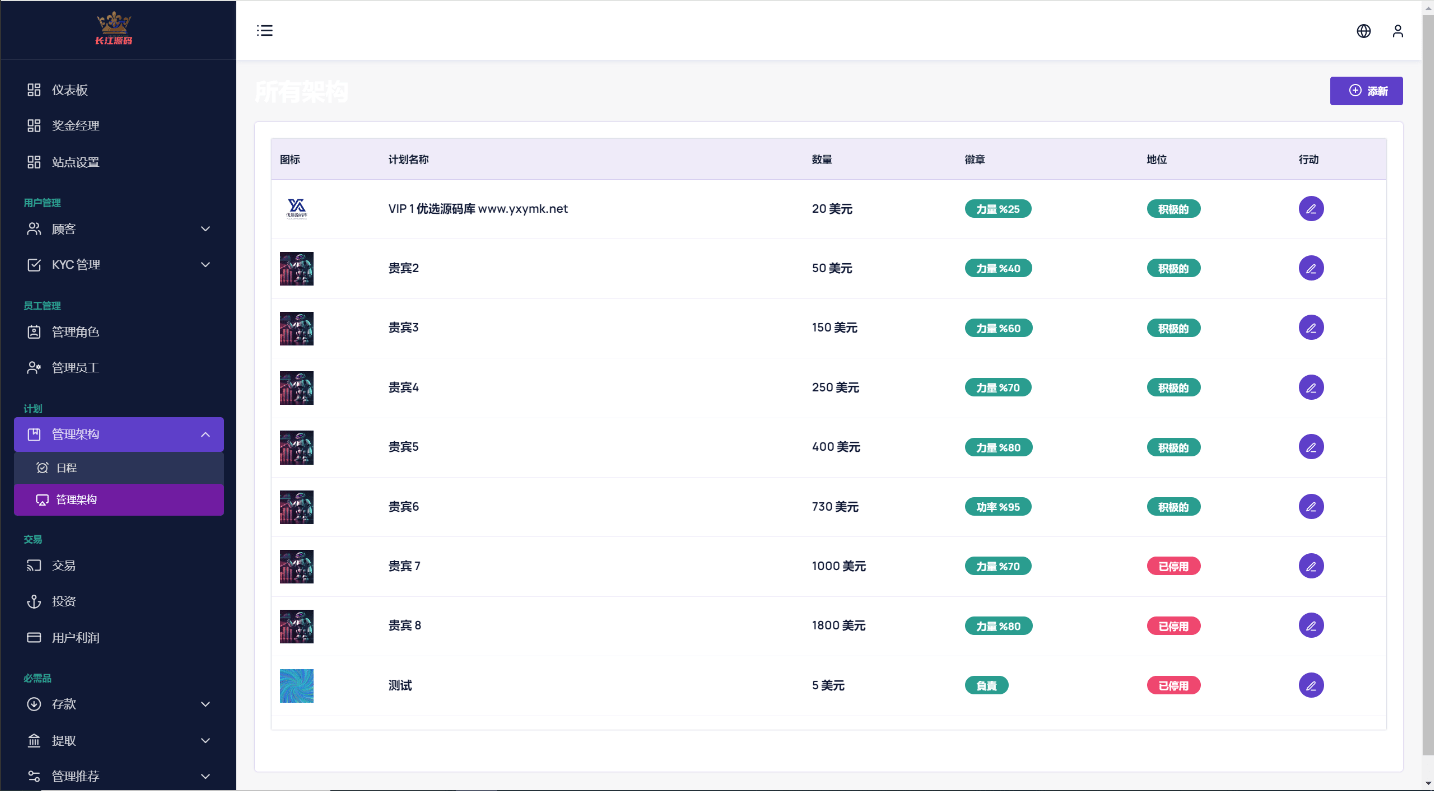Viewport: 1434px width, 791px height.
Task: Click the 日程 alarm clock icon
Action: (x=42, y=468)
